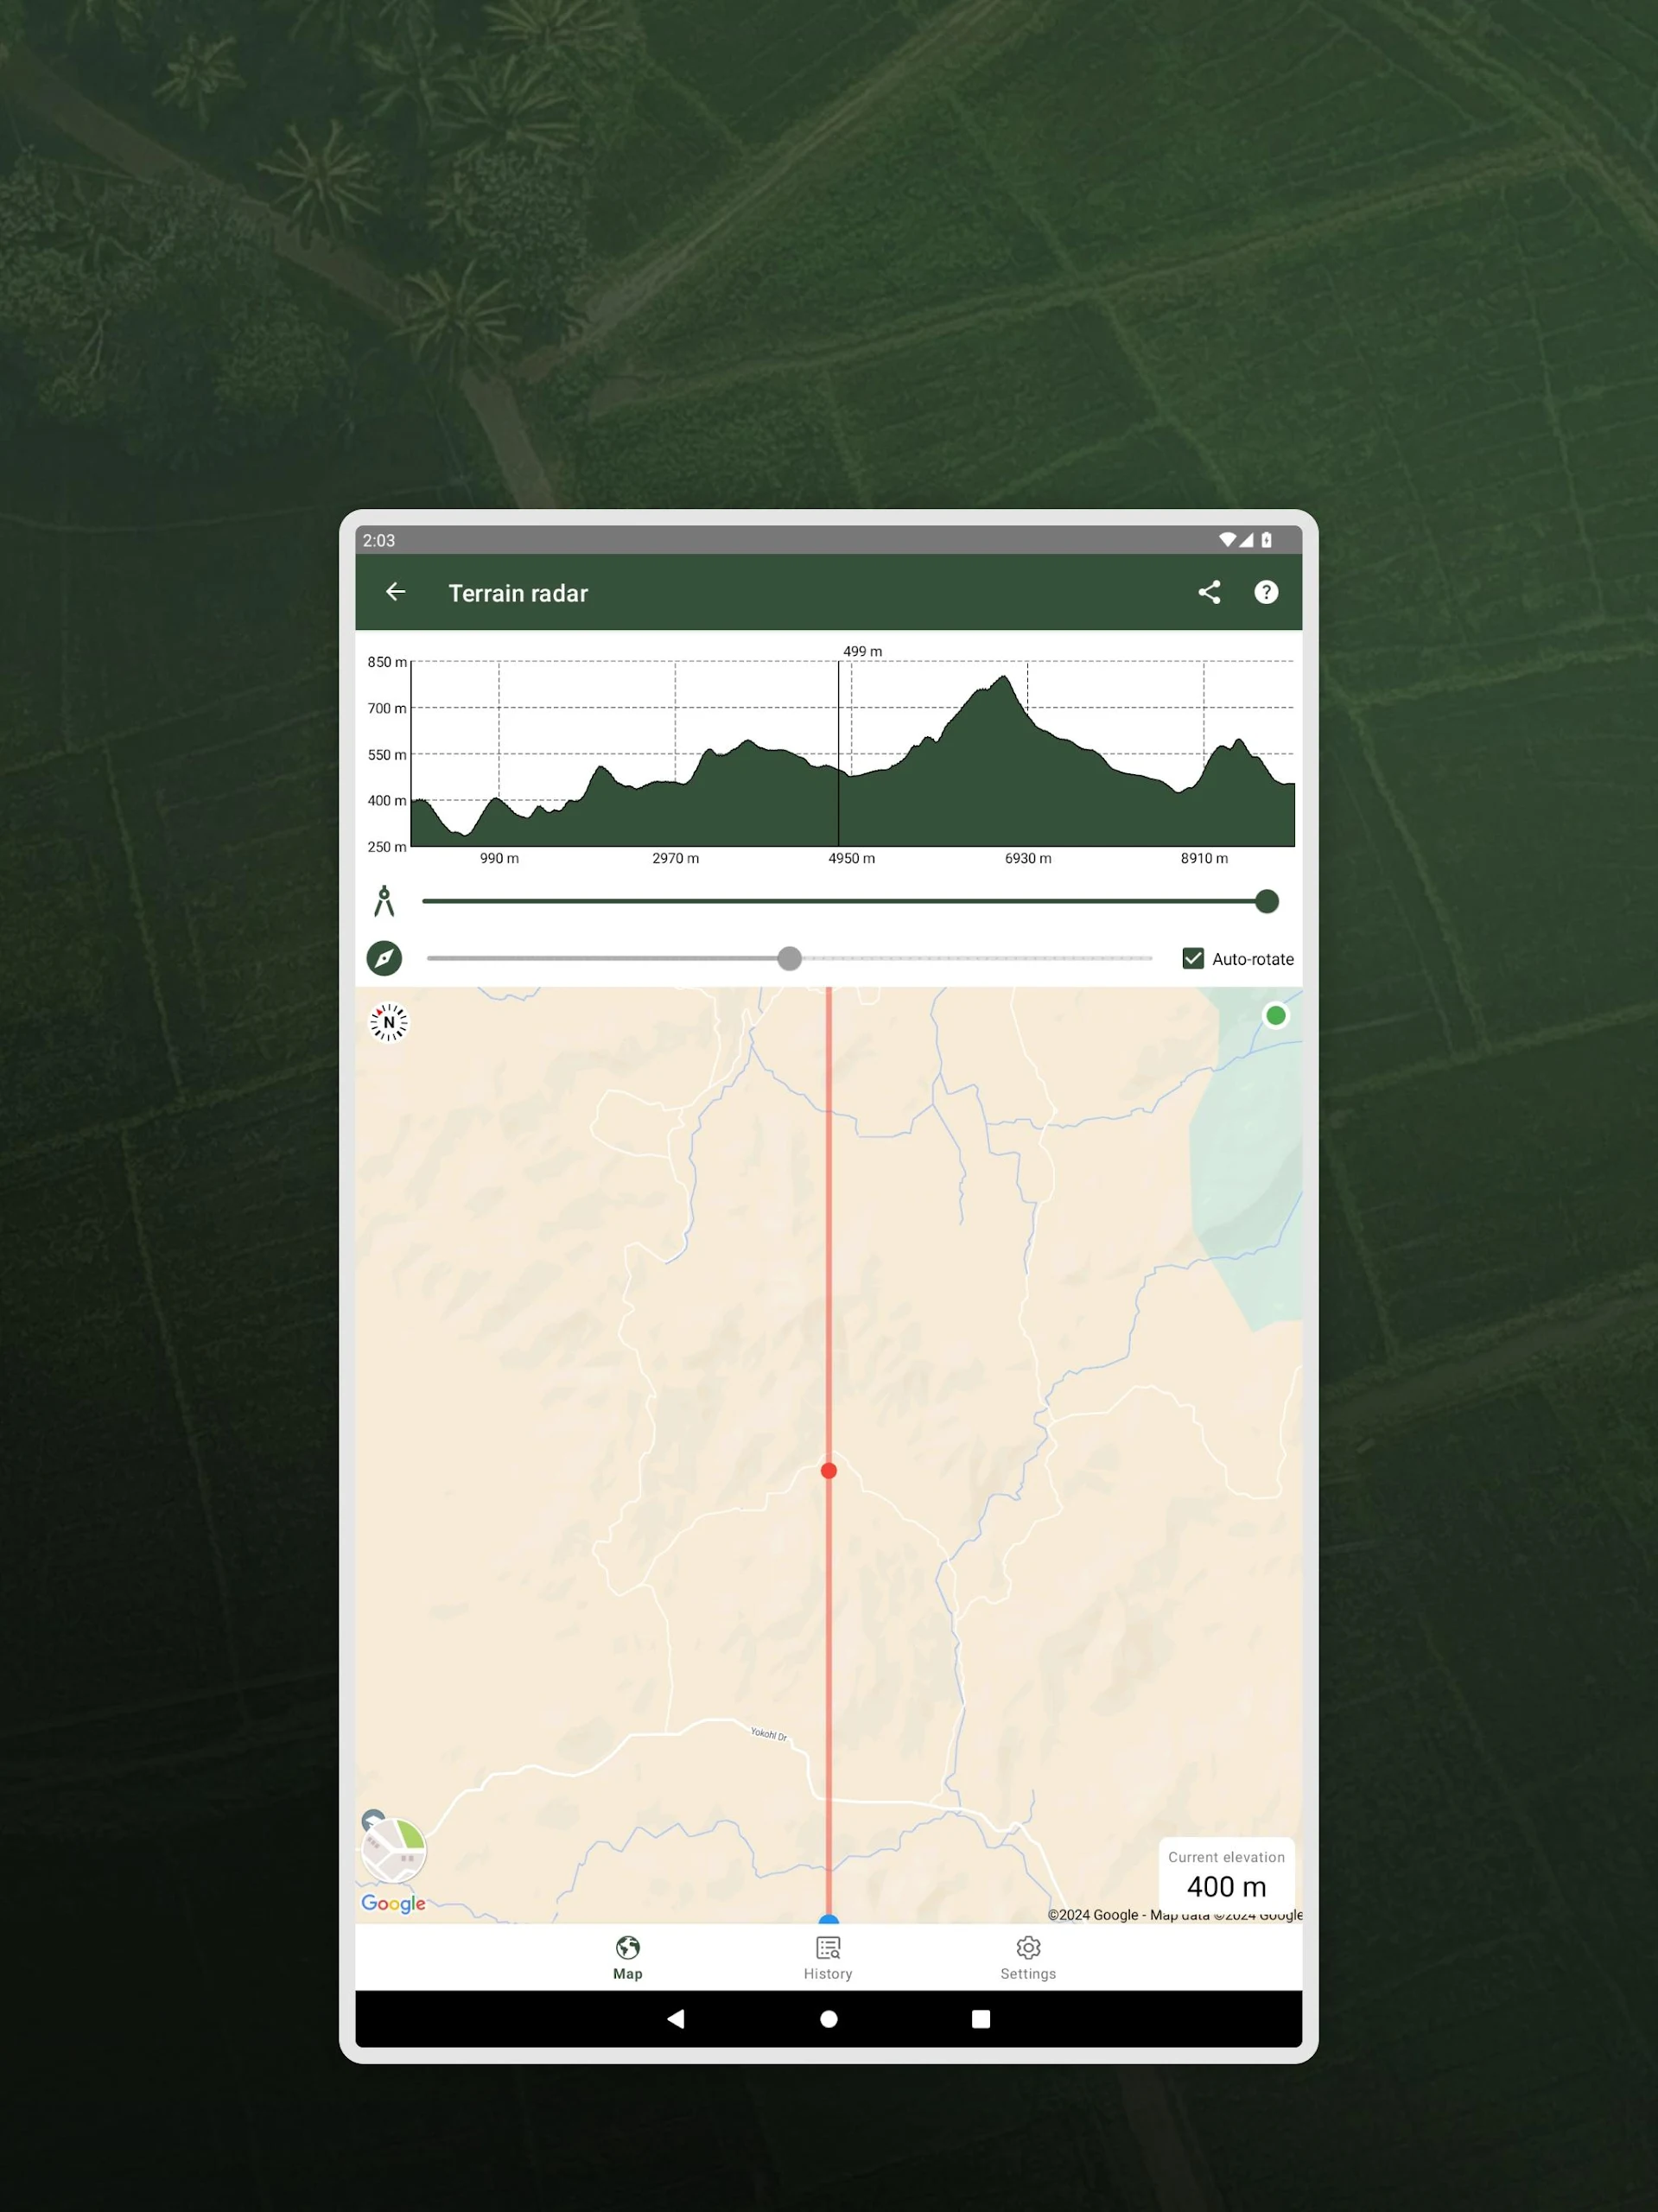Go back using the arrow in header

pos(395,592)
